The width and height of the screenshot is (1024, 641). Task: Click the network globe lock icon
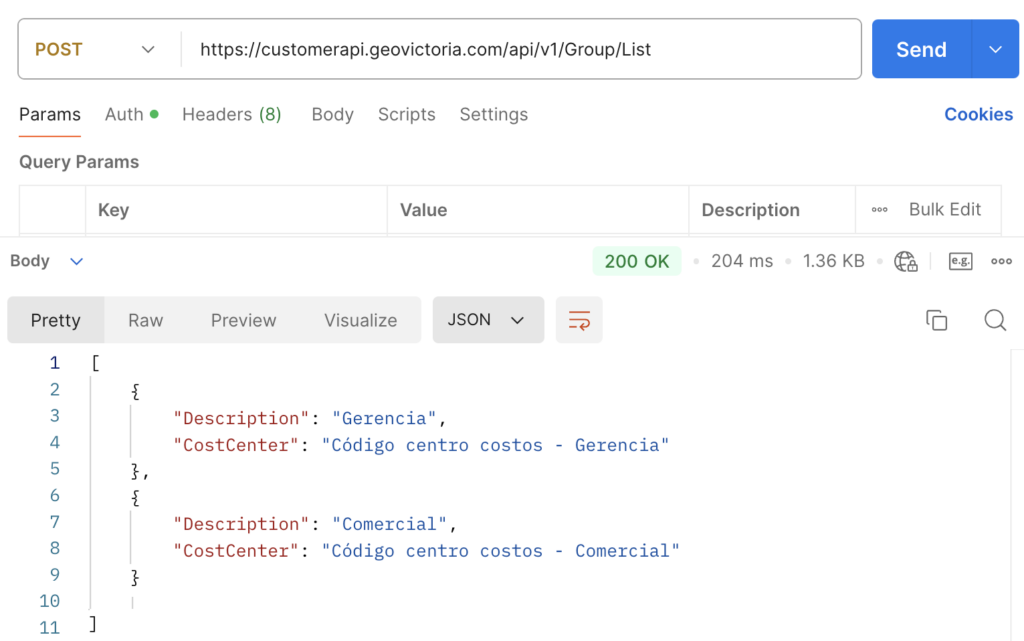906,261
